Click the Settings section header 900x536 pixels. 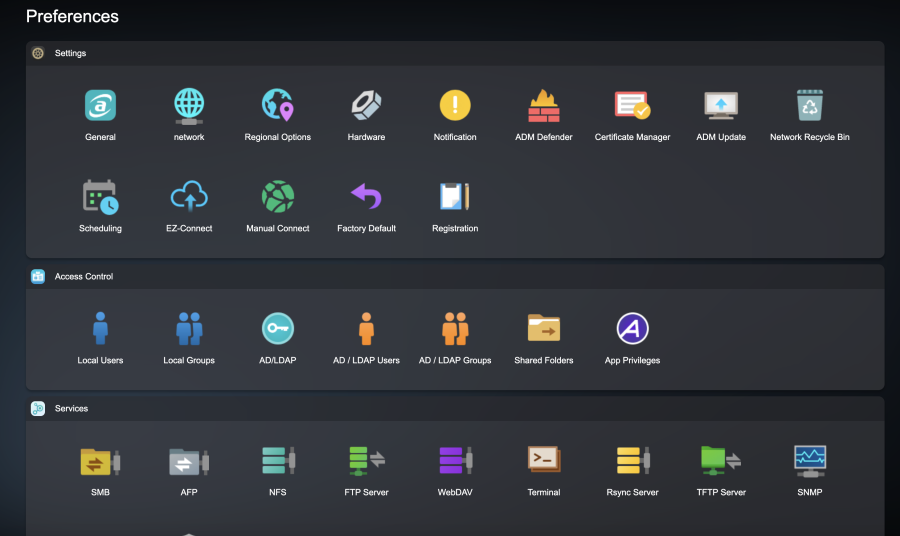(70, 53)
